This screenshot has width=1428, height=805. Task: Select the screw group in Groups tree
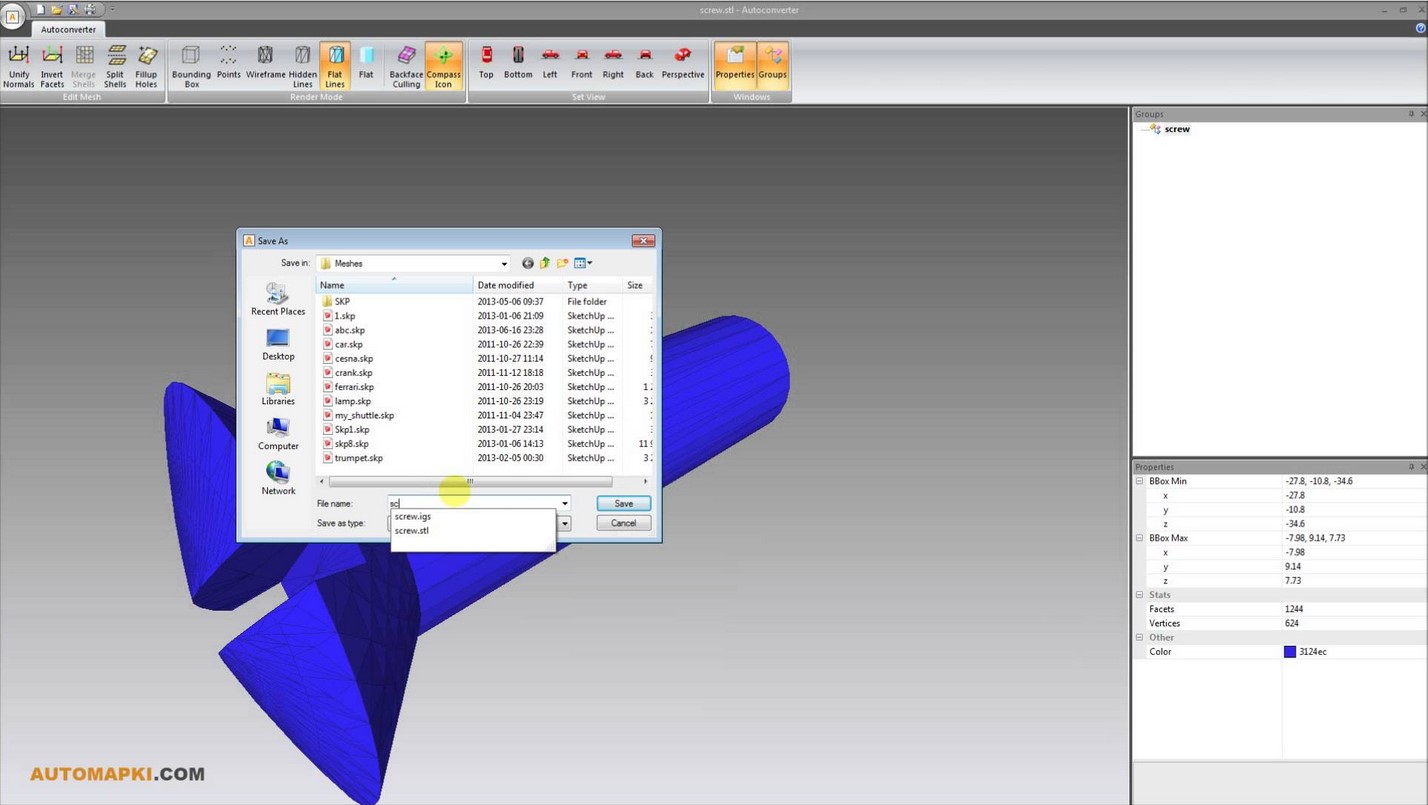(1177, 129)
